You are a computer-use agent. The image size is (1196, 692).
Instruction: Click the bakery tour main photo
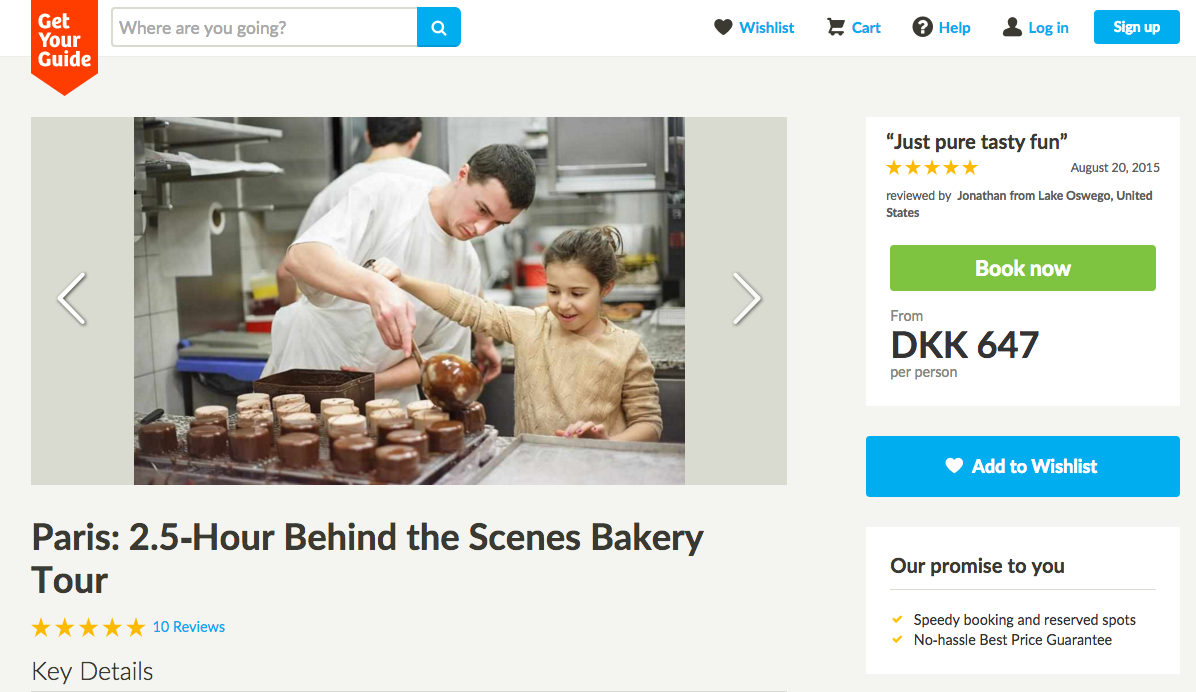click(x=409, y=300)
